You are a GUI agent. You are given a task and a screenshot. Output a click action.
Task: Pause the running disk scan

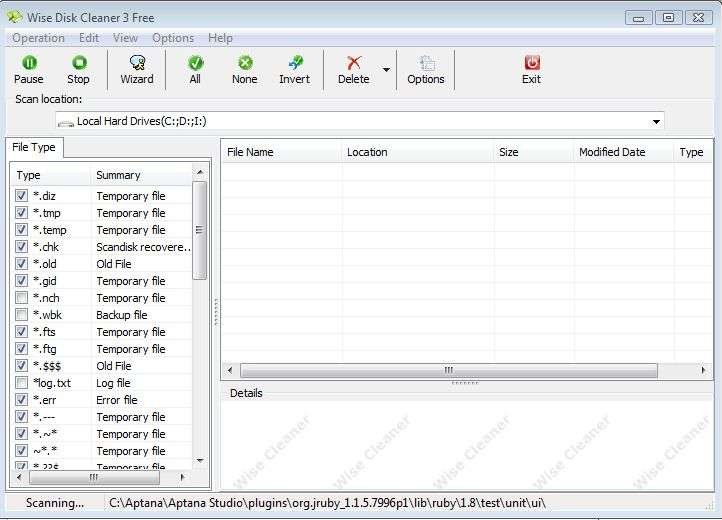[29, 69]
